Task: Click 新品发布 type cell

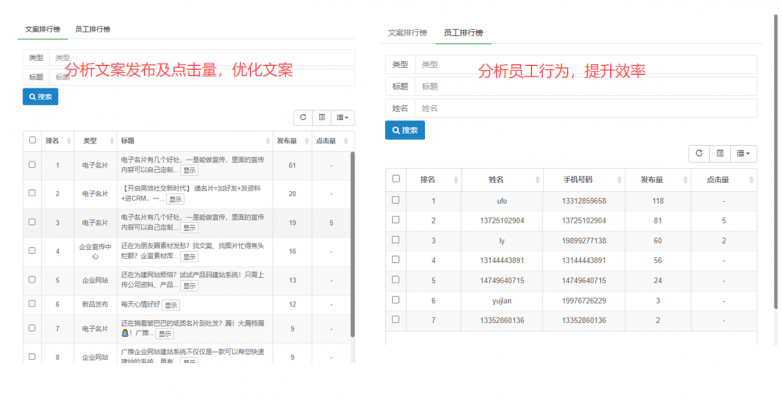Action: tap(95, 304)
